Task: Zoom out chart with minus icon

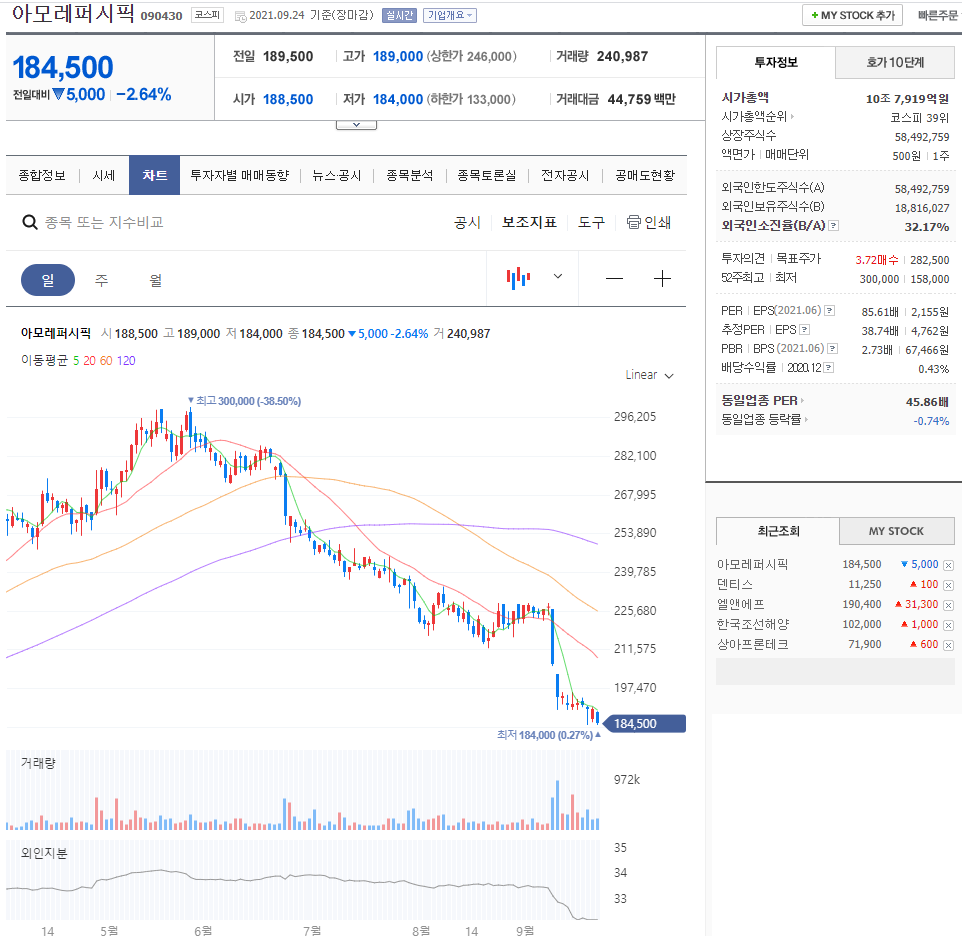Action: (x=614, y=278)
